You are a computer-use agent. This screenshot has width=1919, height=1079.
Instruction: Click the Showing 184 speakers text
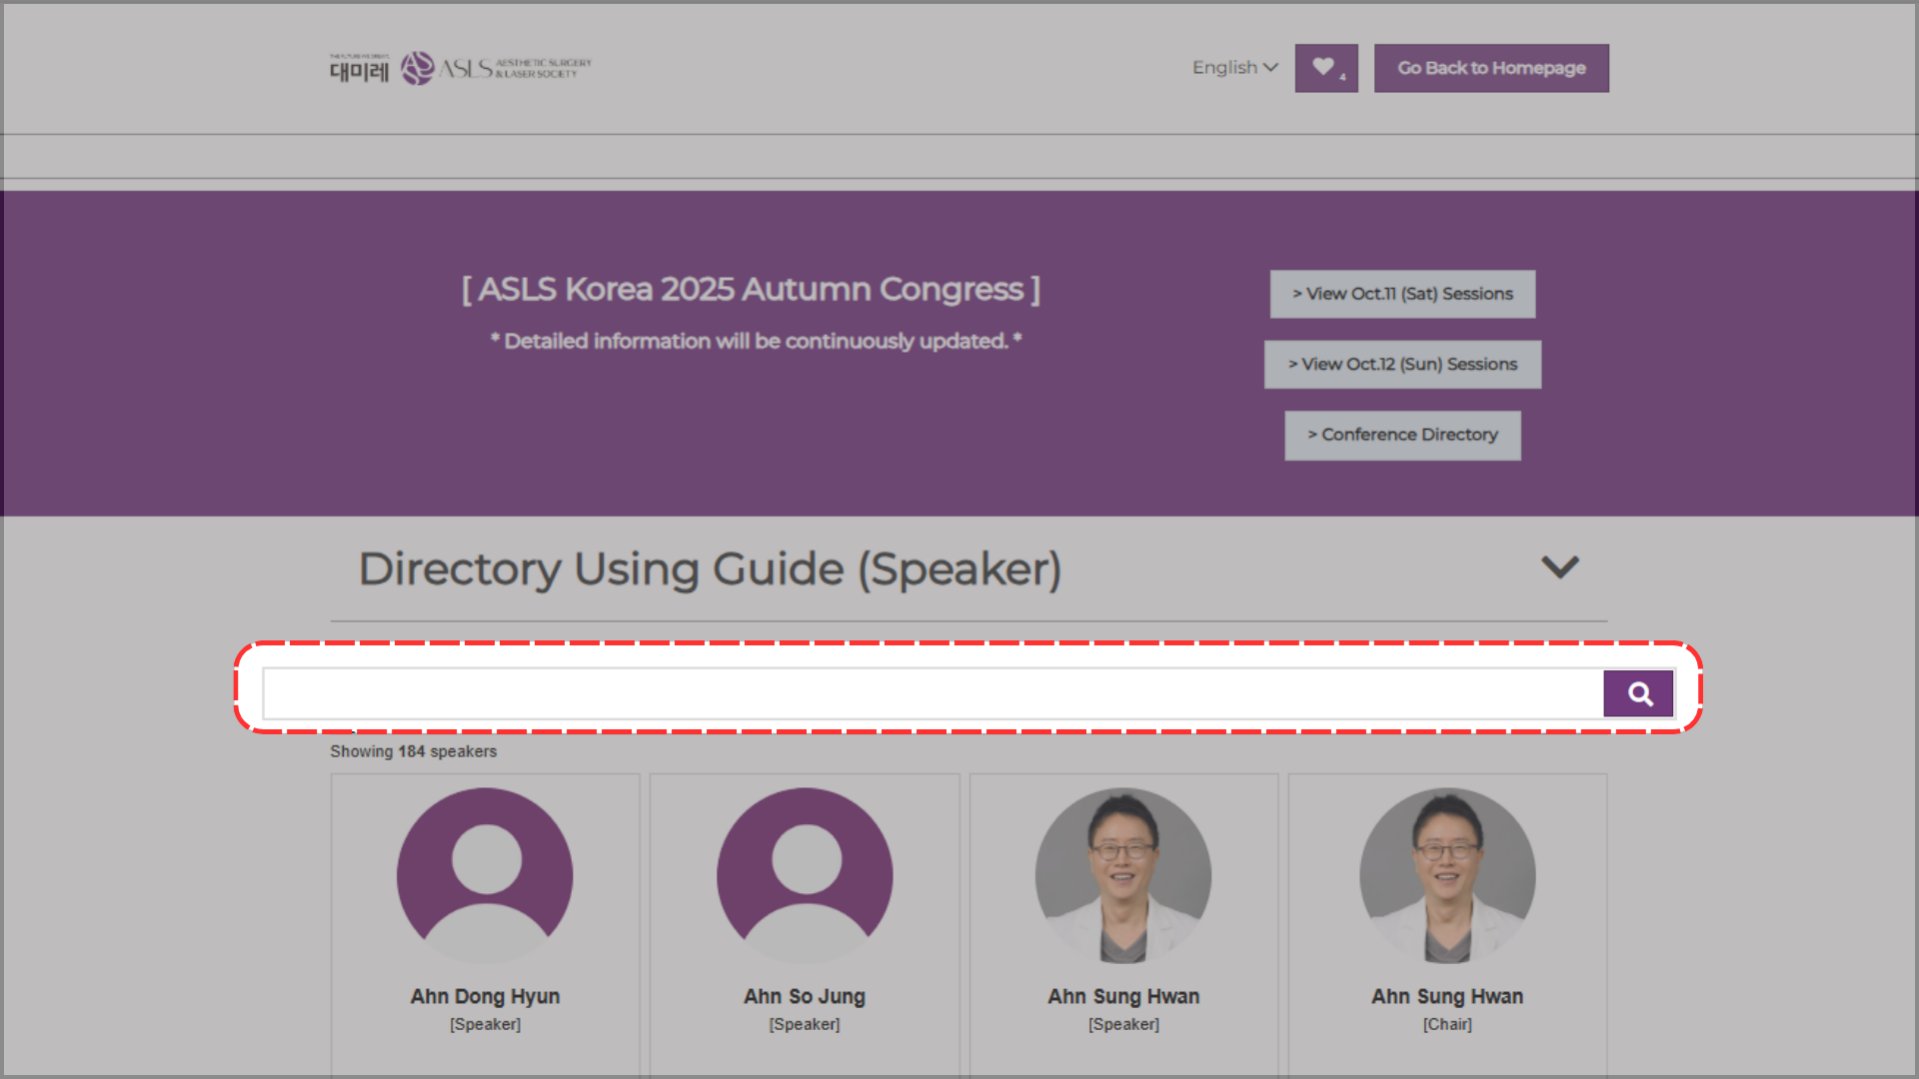coord(413,751)
